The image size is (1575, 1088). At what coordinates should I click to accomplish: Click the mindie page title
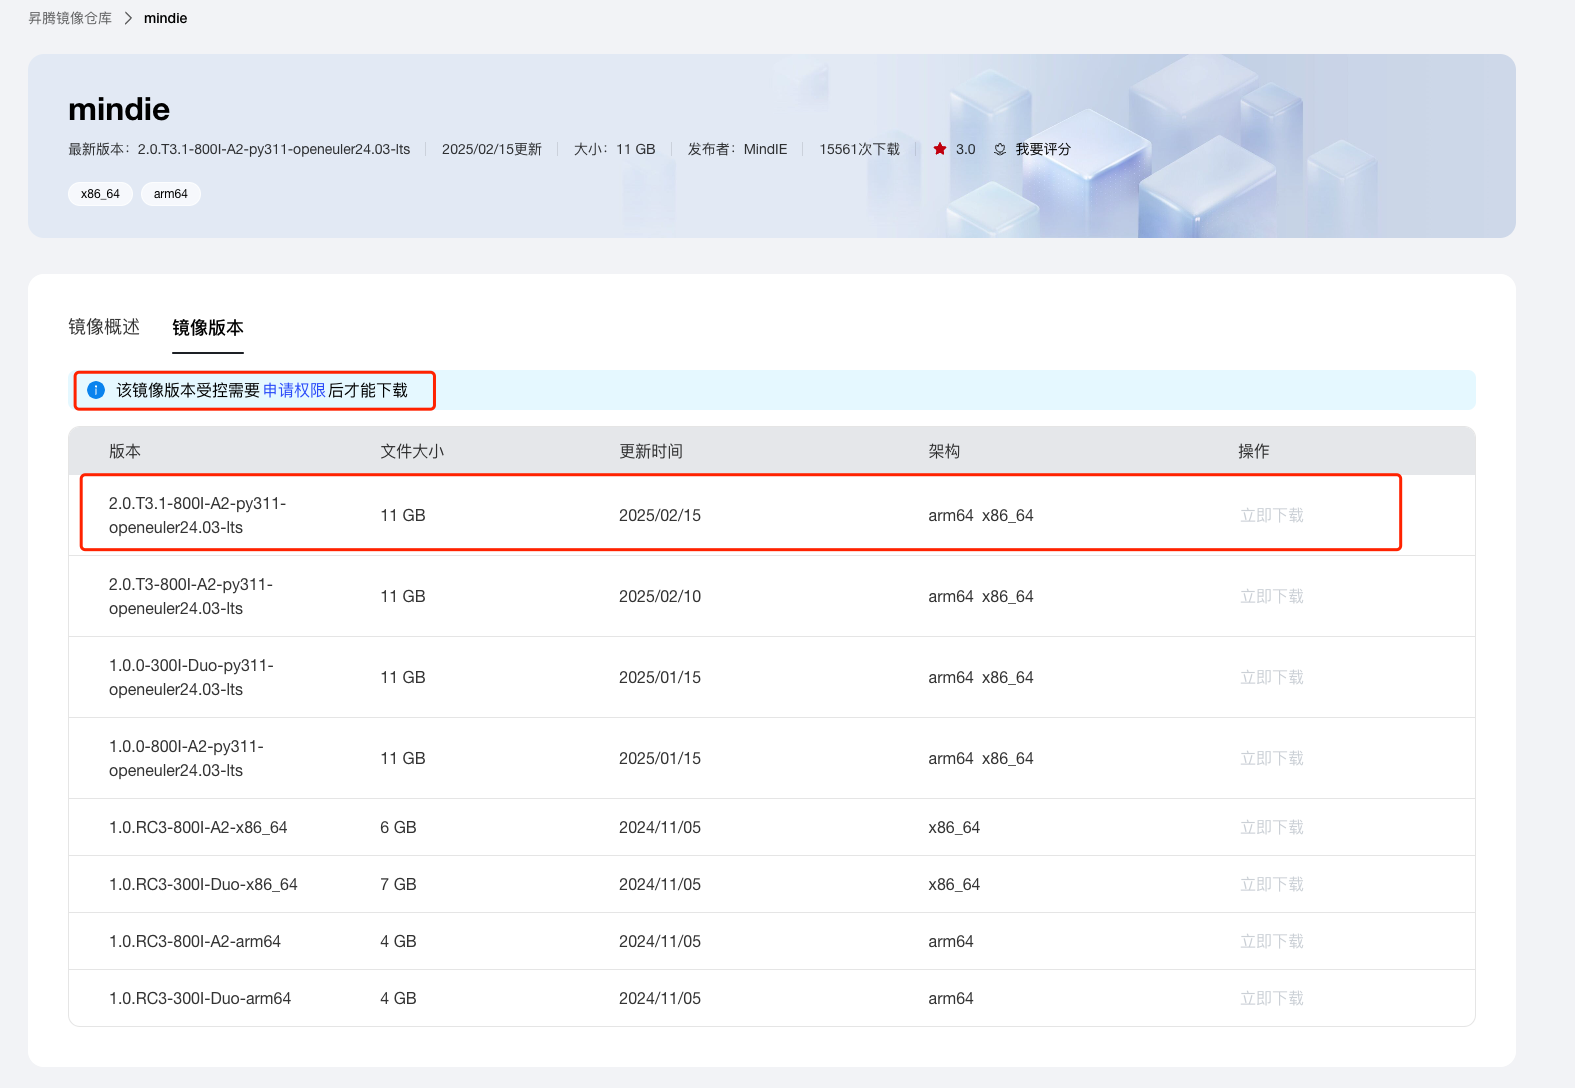click(x=119, y=109)
